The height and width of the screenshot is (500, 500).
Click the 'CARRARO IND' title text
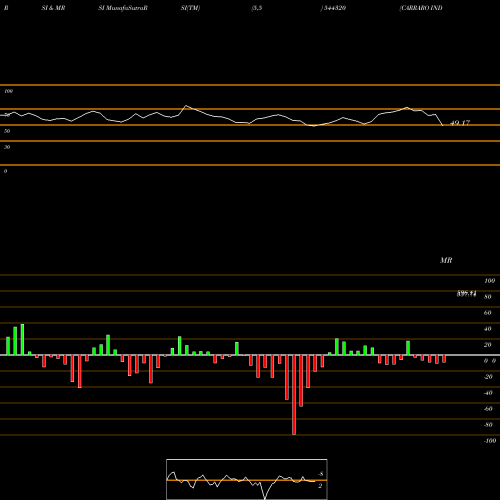[x=421, y=8]
